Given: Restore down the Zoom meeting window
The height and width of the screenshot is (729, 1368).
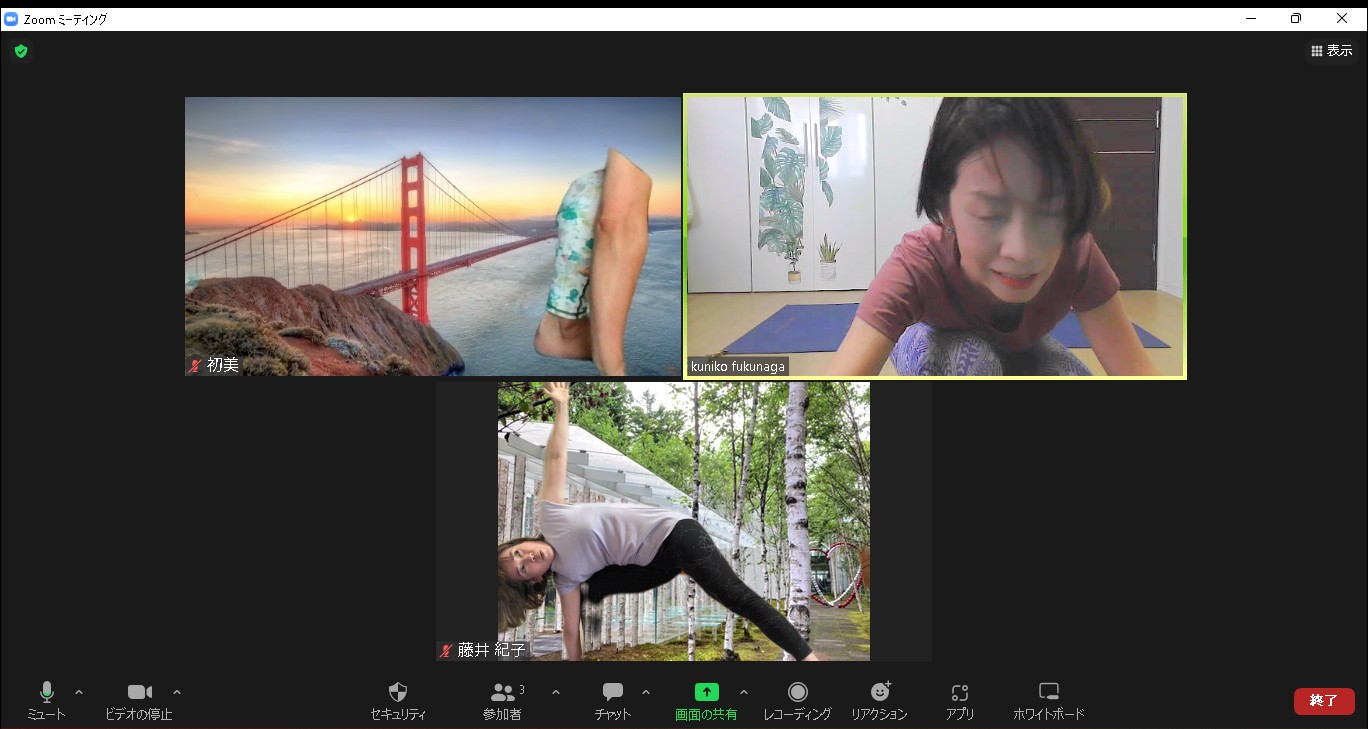Looking at the screenshot, I should (1296, 18).
